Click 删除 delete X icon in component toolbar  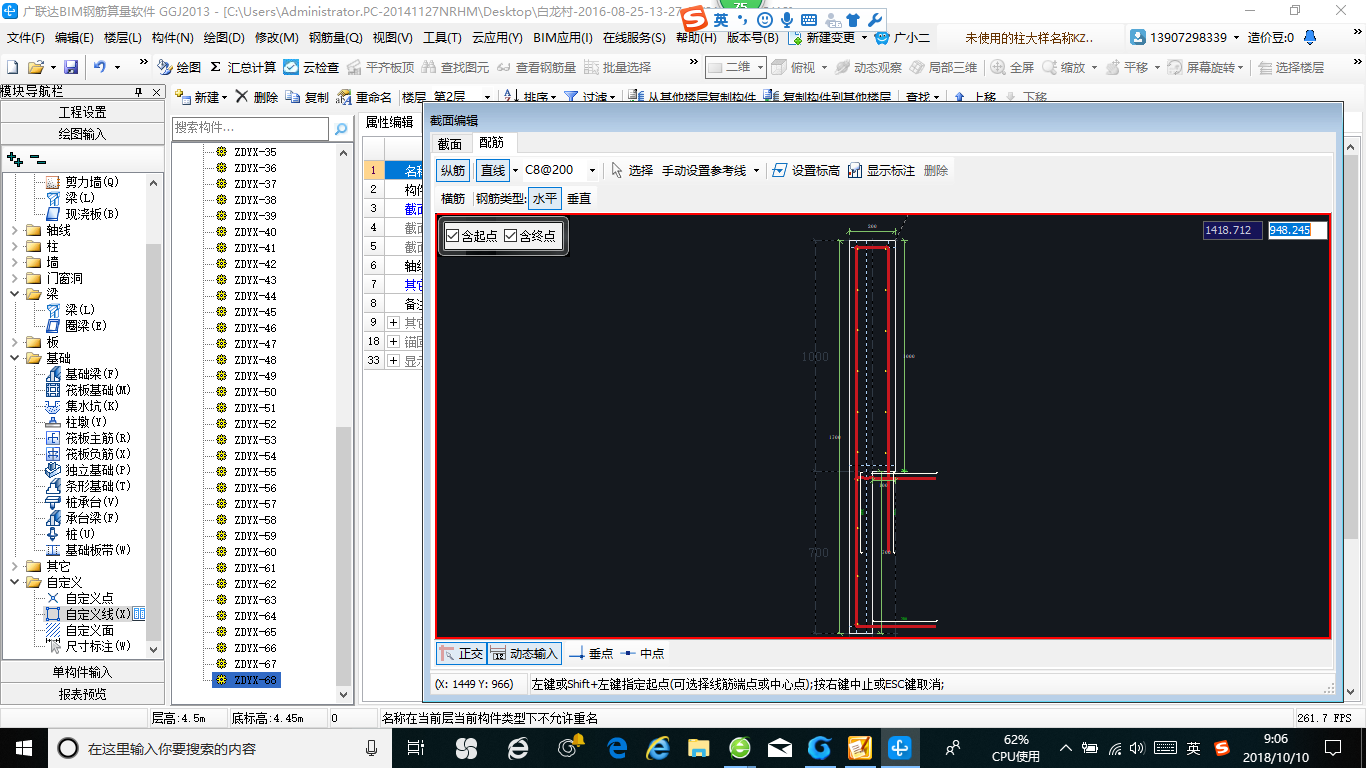257,97
